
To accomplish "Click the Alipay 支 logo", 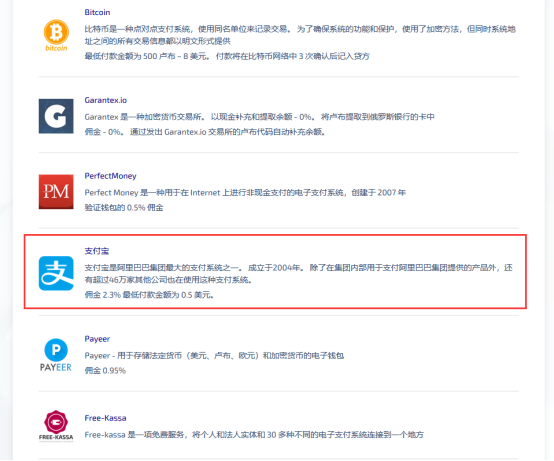I will point(56,273).
